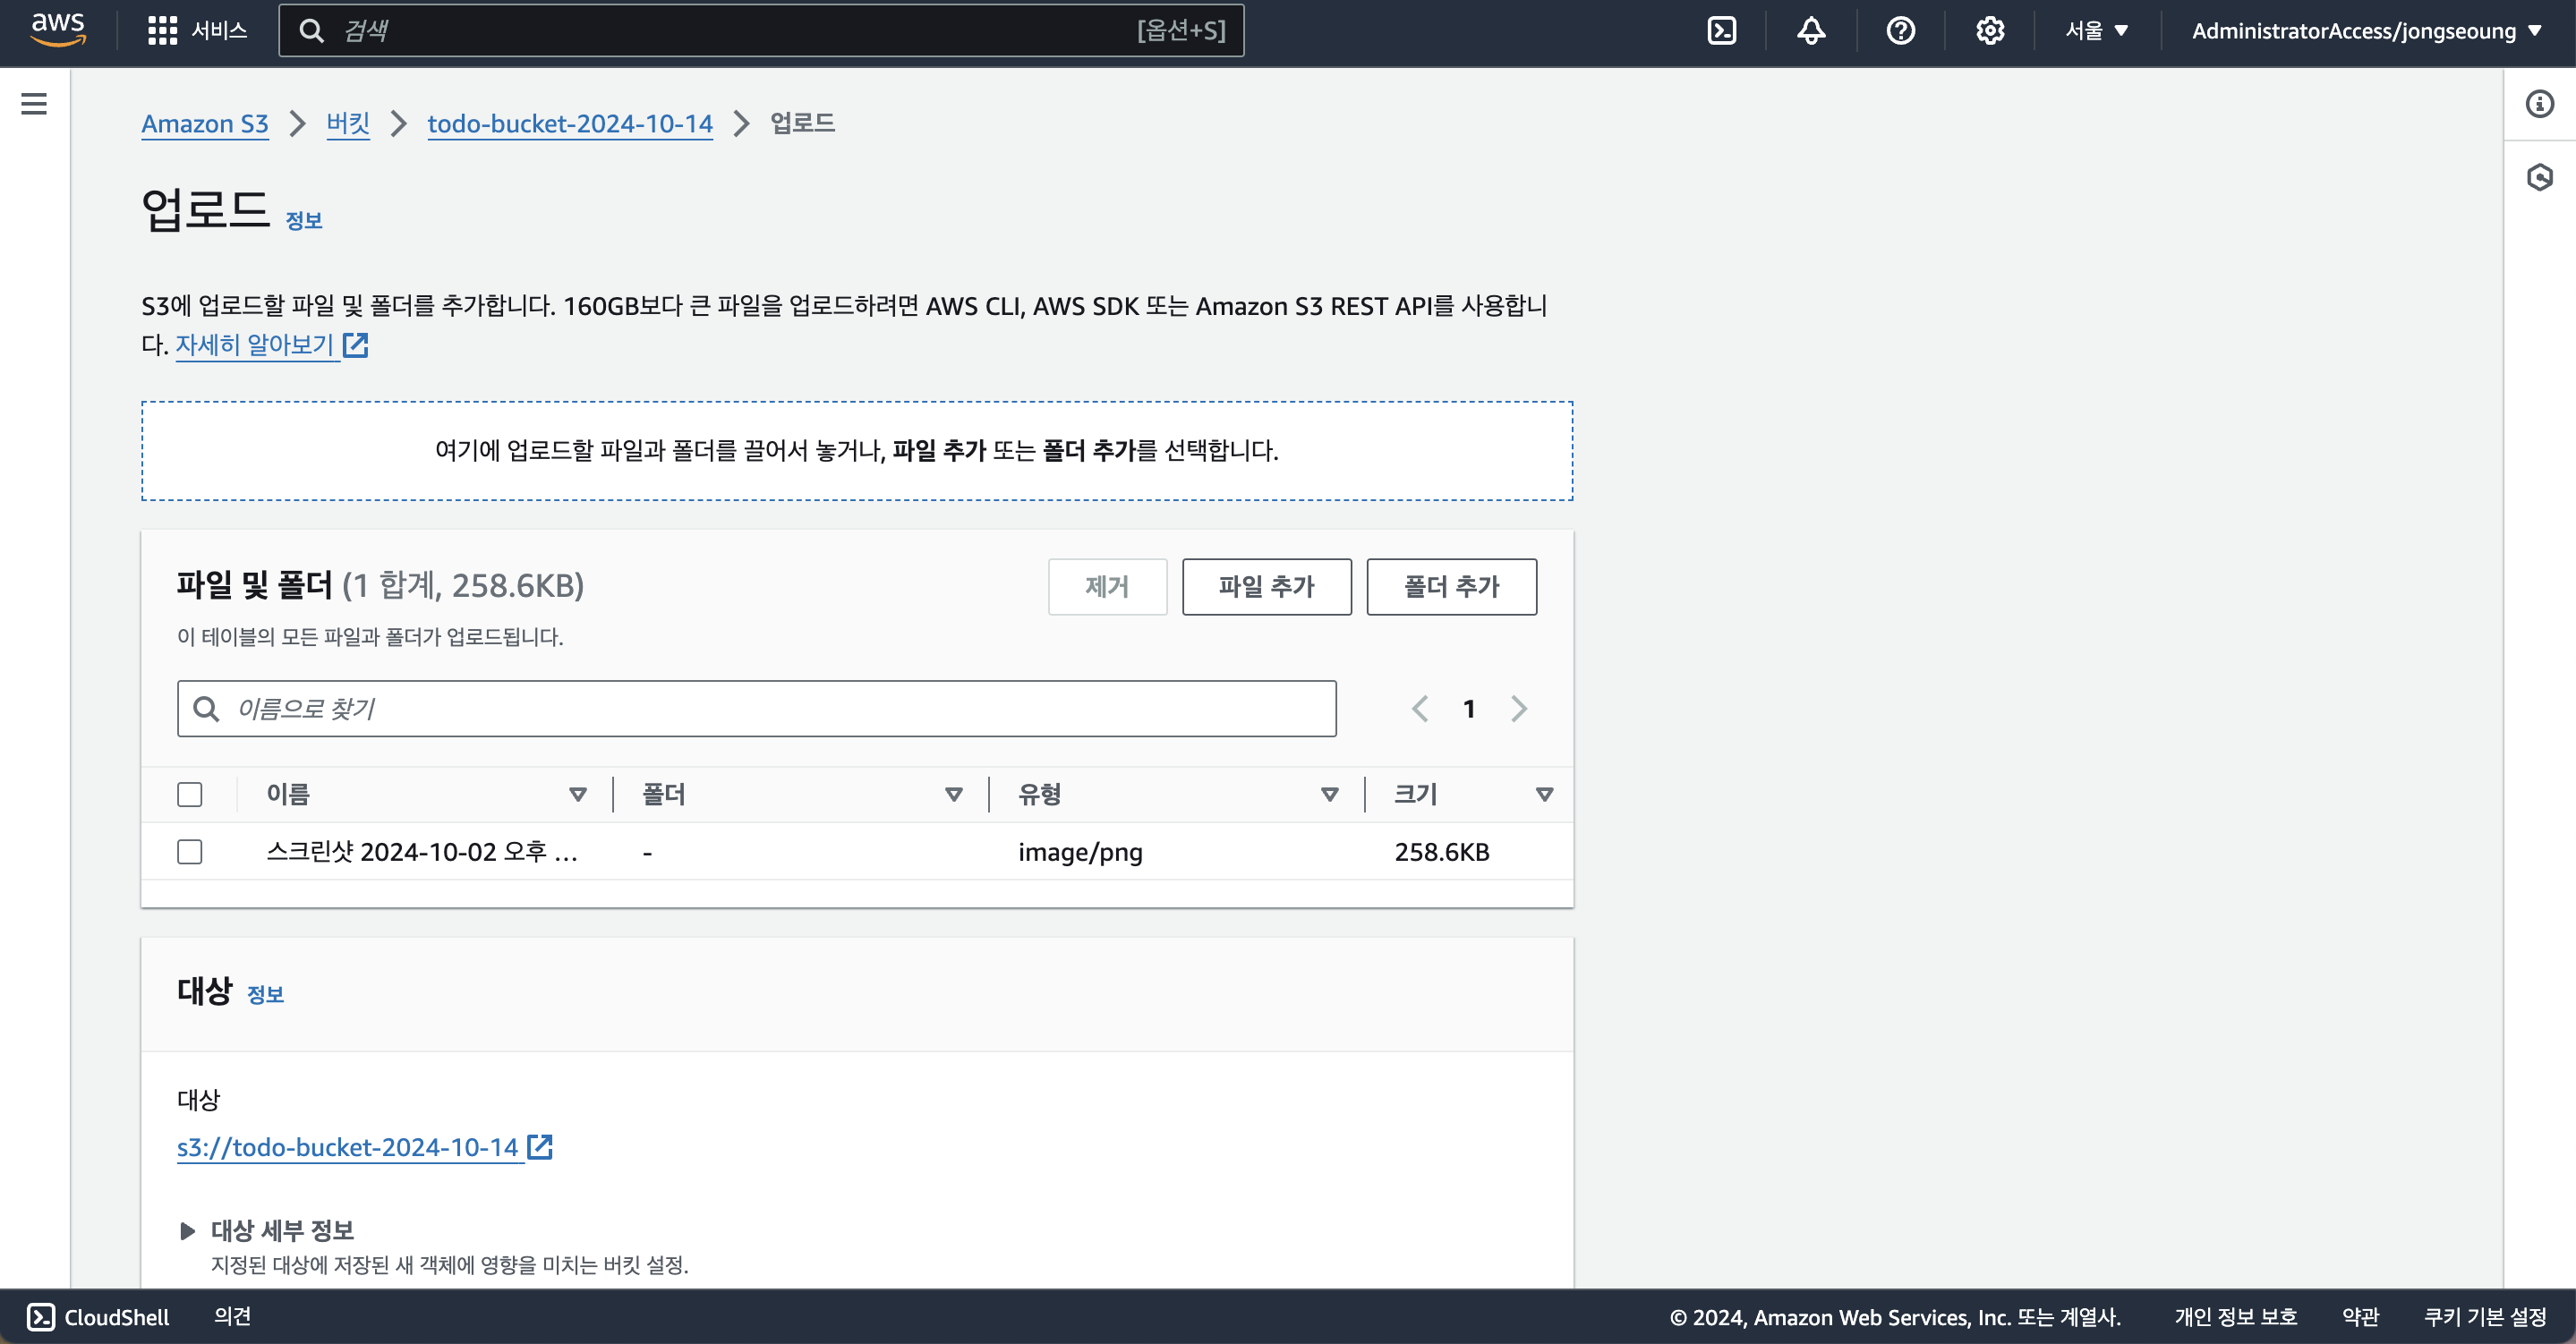Open the settings gear in header
The image size is (2576, 1344).
pyautogui.click(x=1990, y=31)
